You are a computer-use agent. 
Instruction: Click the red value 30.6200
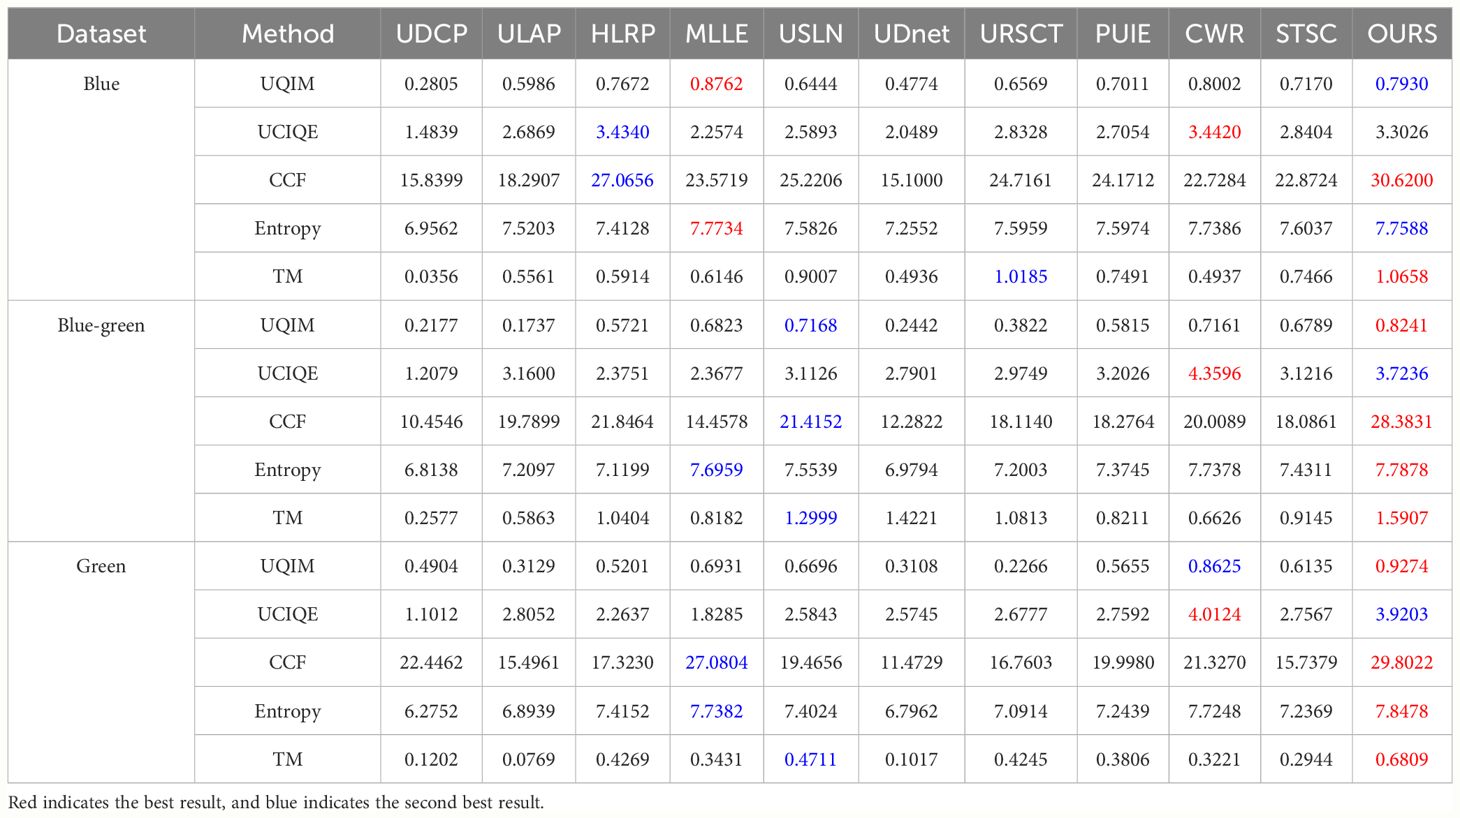1402,180
